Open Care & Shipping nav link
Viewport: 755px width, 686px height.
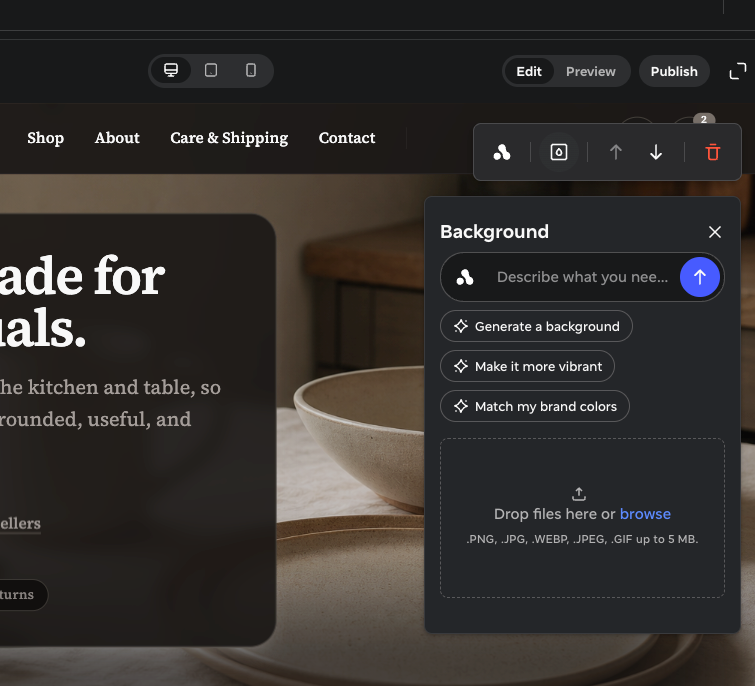(x=229, y=138)
